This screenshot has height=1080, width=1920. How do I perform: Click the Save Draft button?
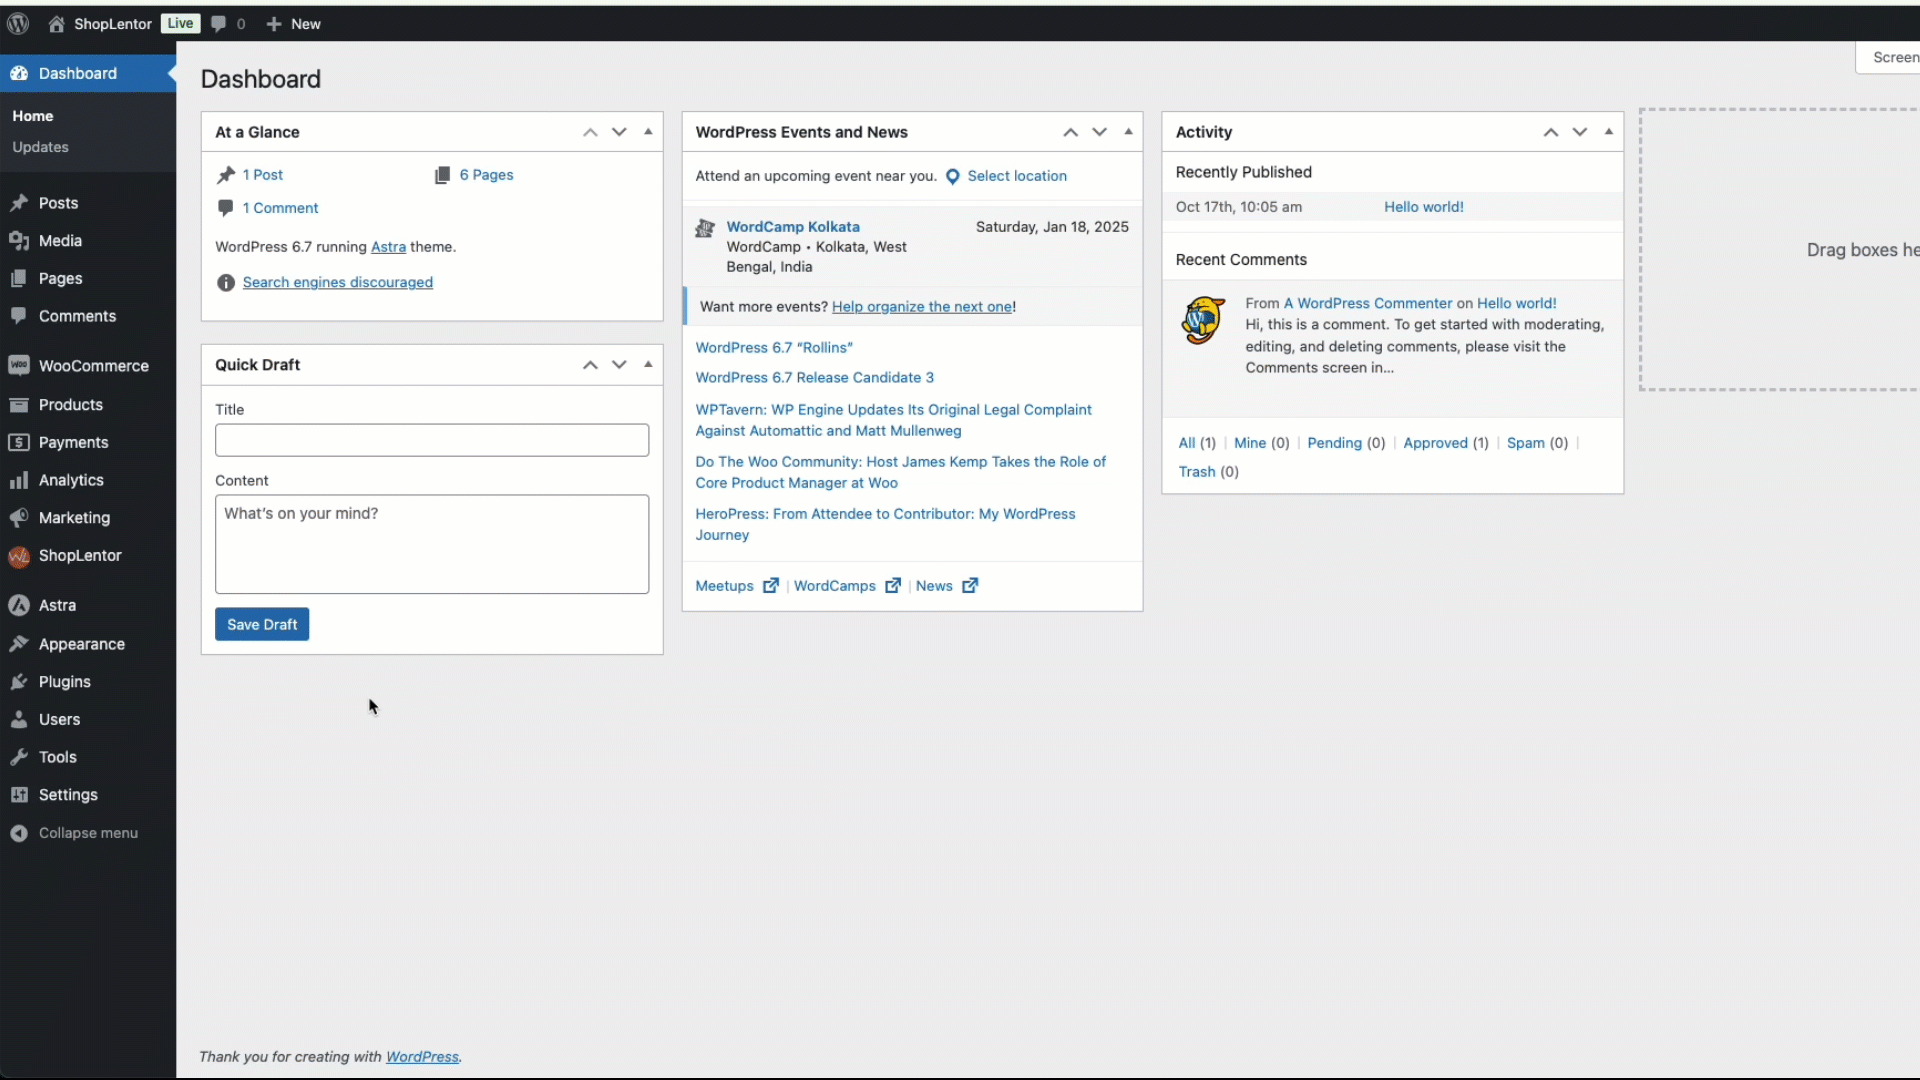point(262,625)
